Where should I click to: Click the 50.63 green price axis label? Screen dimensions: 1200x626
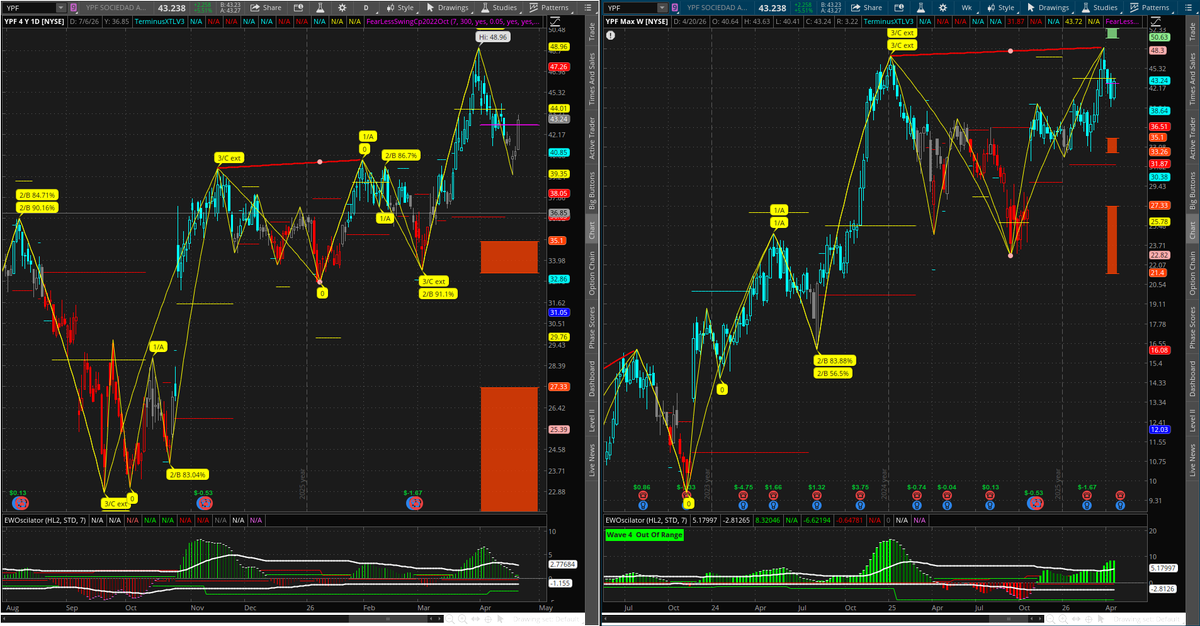click(x=1159, y=37)
